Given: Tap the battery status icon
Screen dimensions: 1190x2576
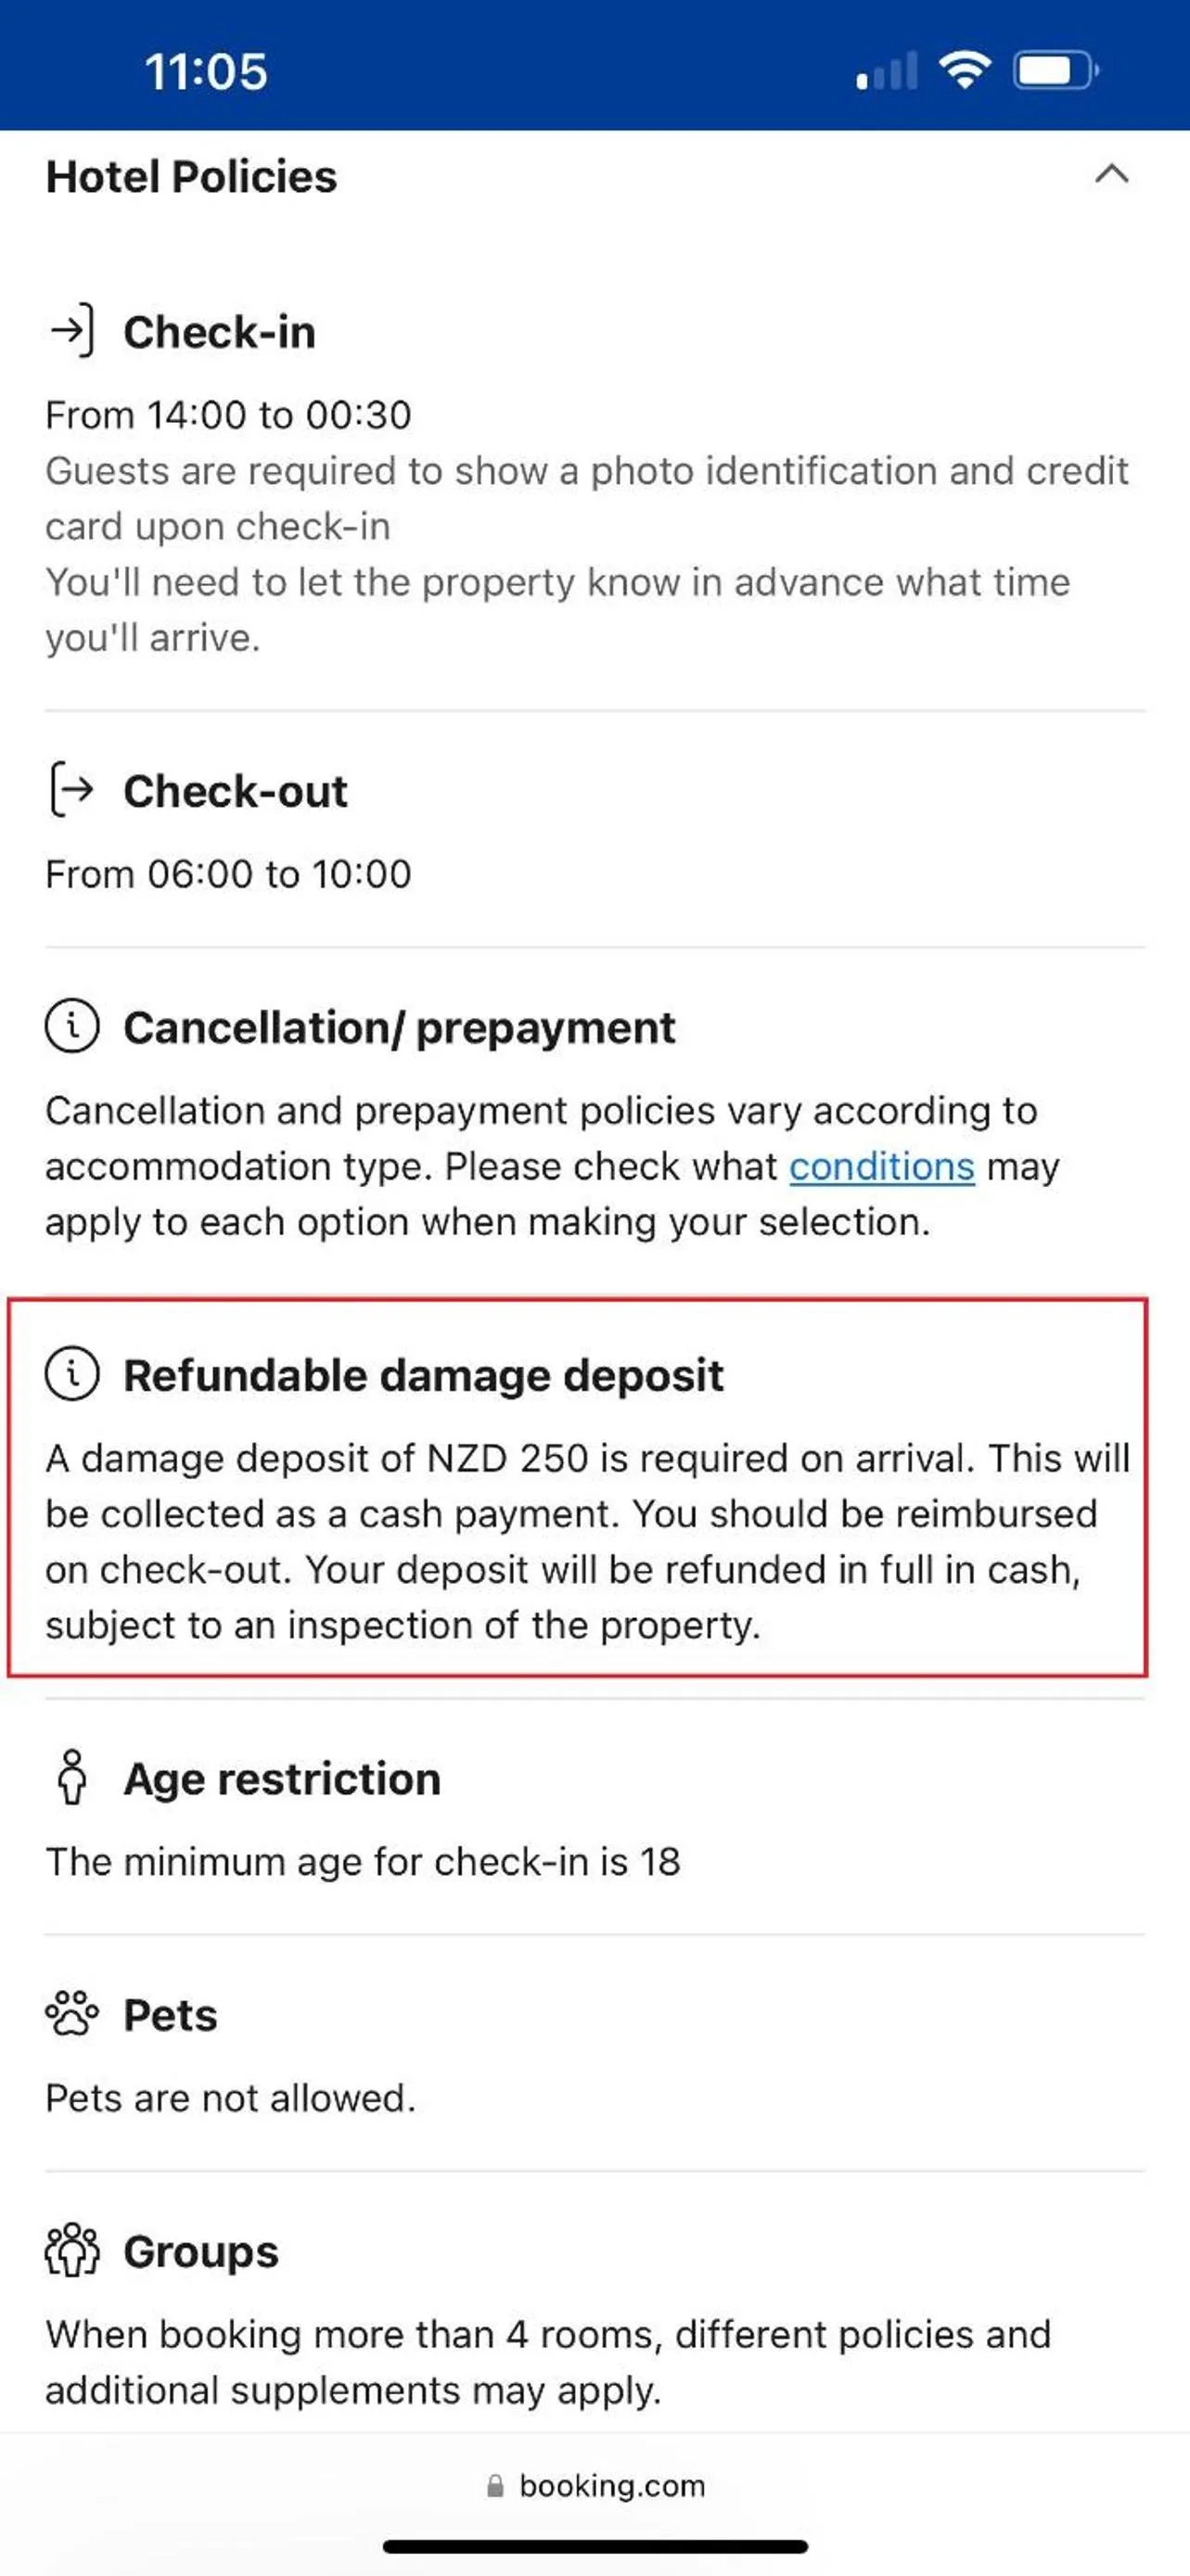Looking at the screenshot, I should tap(1055, 71).
